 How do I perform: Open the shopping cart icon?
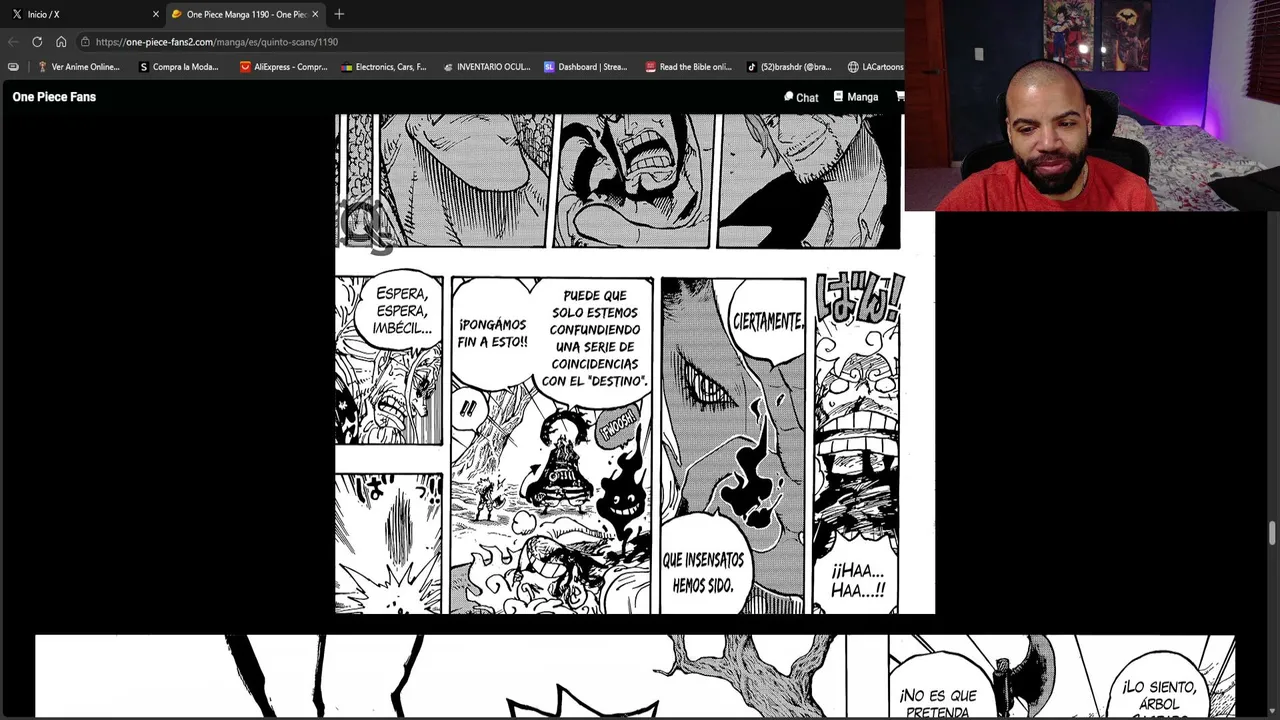(899, 97)
